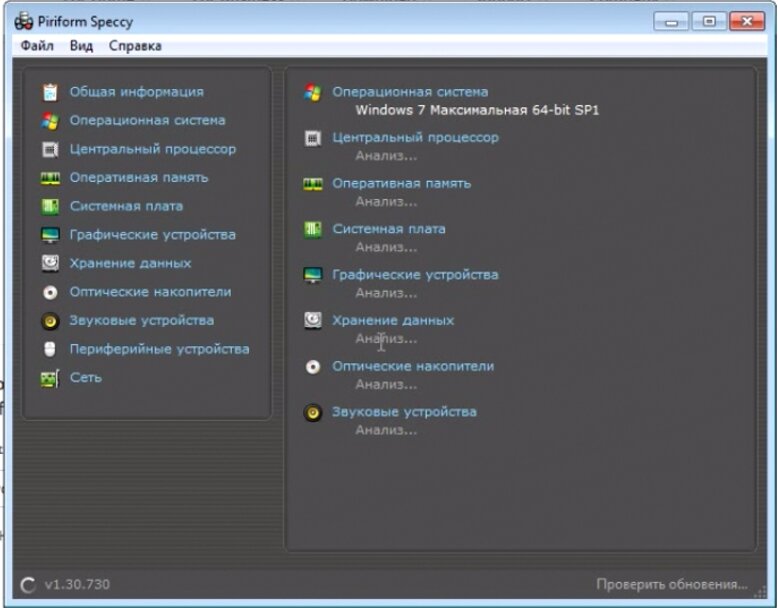Close the Speccy window
The width and height of the screenshot is (778, 608).
747,22
